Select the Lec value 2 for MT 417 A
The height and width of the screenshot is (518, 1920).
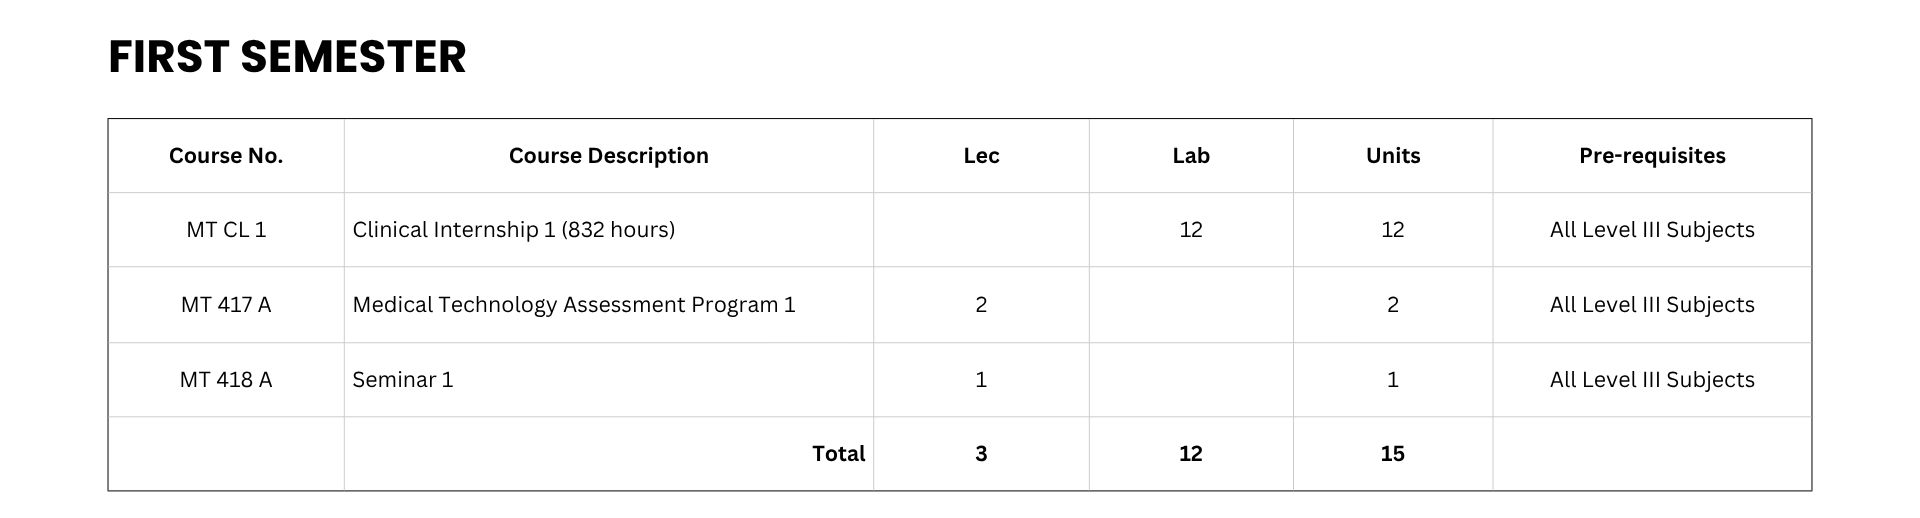(981, 305)
